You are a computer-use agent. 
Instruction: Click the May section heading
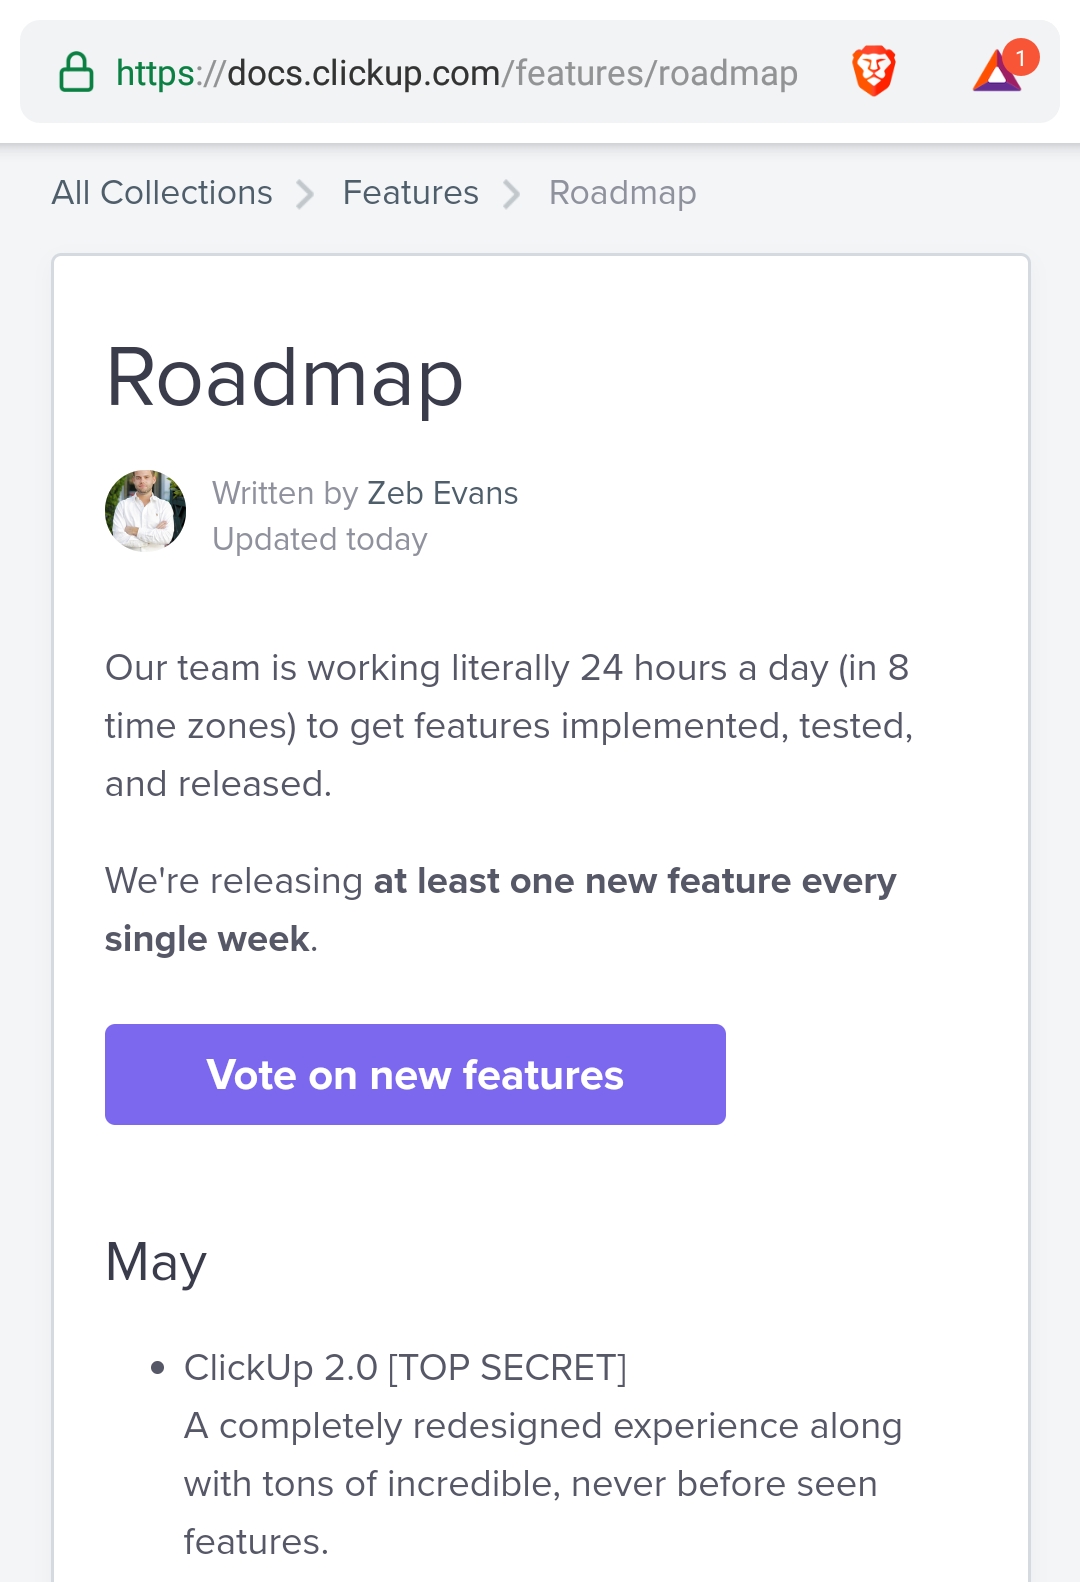(156, 1263)
